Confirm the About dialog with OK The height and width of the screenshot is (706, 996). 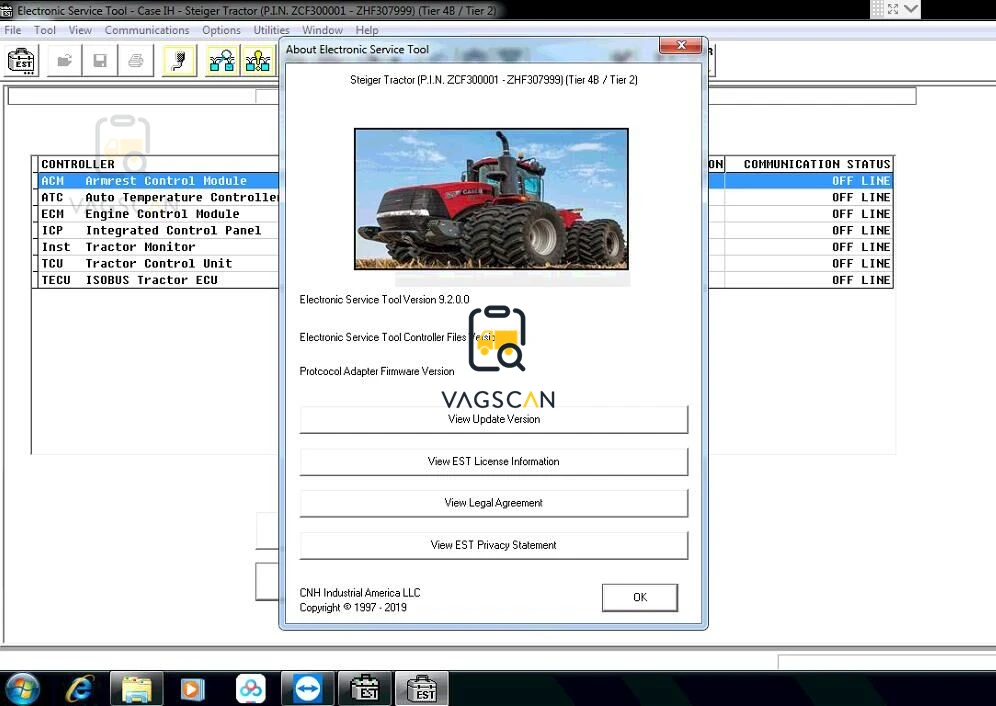pyautogui.click(x=640, y=597)
